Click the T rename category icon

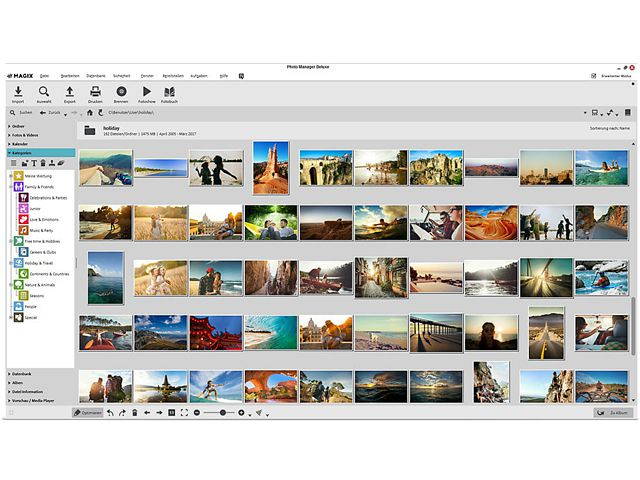34,163
